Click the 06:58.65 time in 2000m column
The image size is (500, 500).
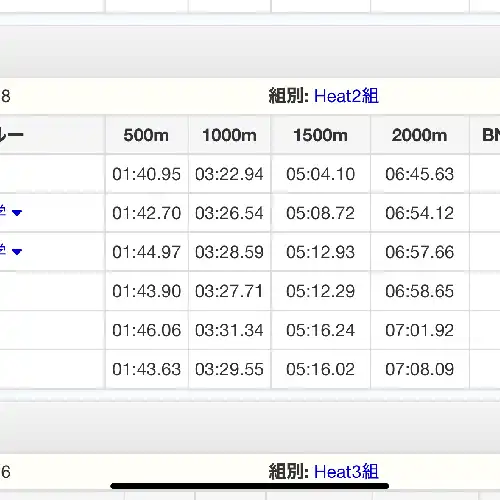[x=419, y=291]
